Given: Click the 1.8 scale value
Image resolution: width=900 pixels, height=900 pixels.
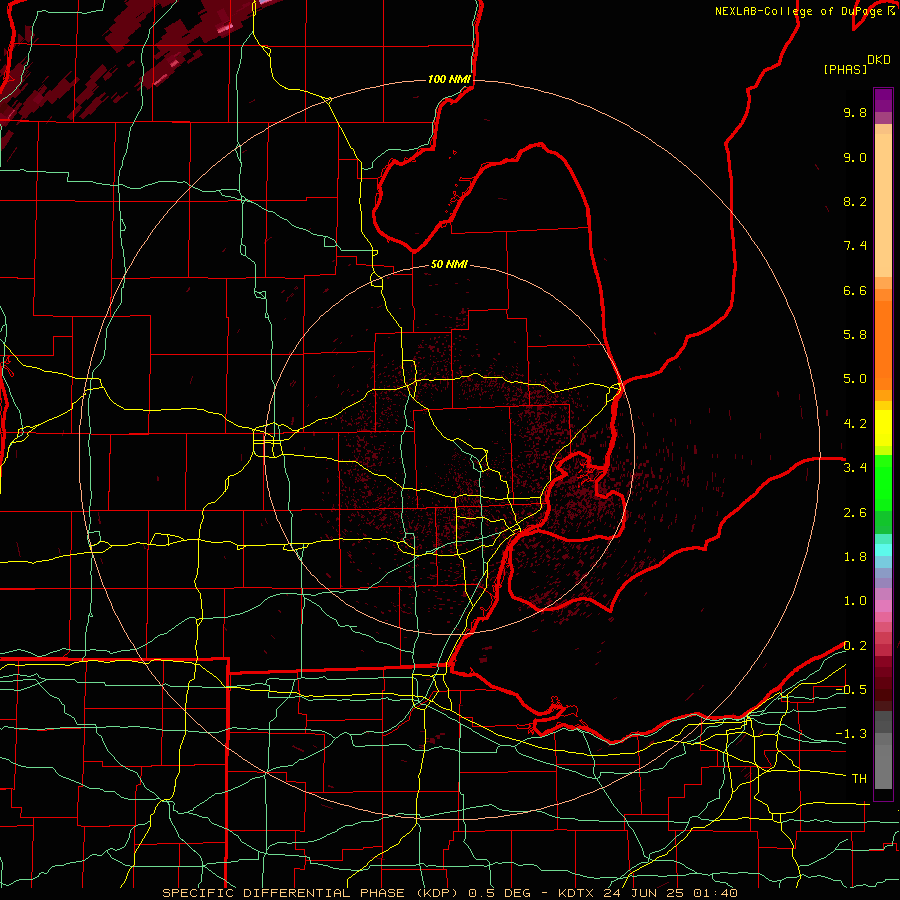Looking at the screenshot, I should (x=855, y=557).
